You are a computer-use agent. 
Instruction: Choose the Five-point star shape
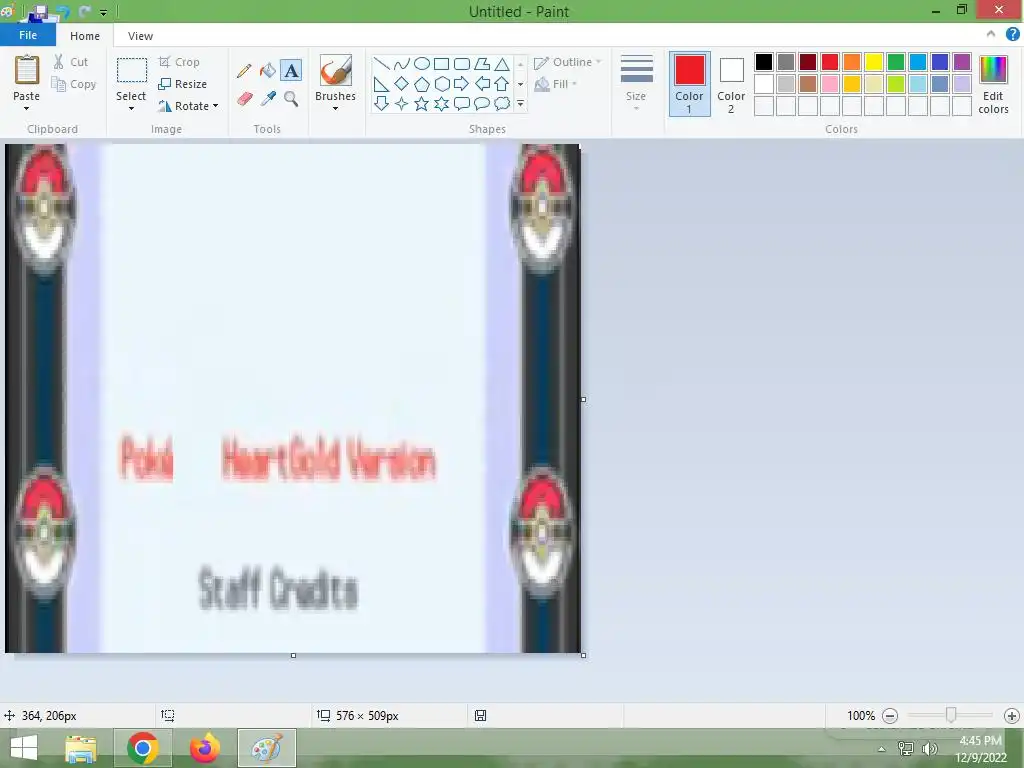point(422,103)
